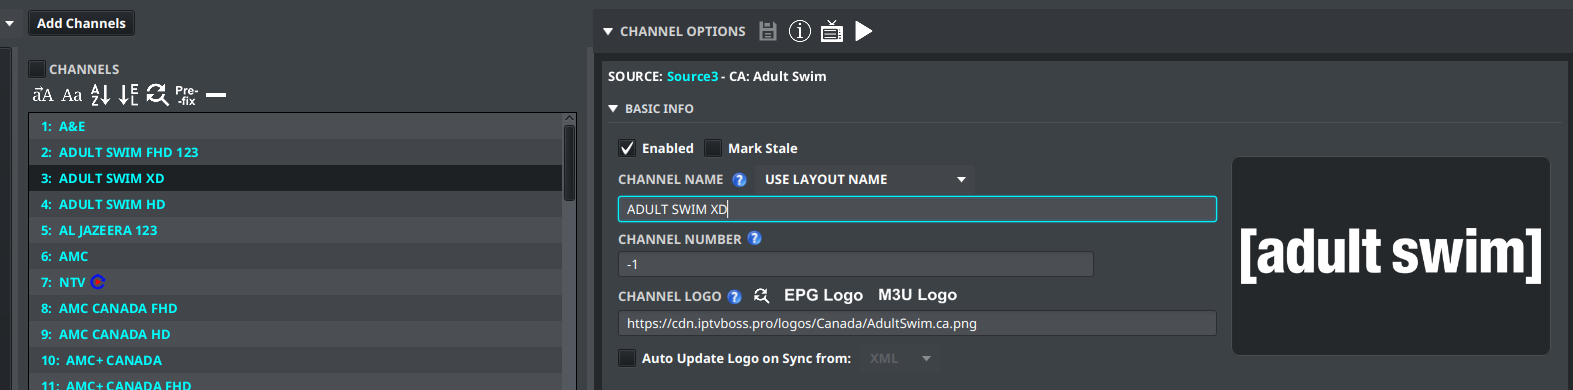Viewport: 1573px width, 390px height.
Task: Click the blue sync icon beside NTV
Action: tap(98, 282)
